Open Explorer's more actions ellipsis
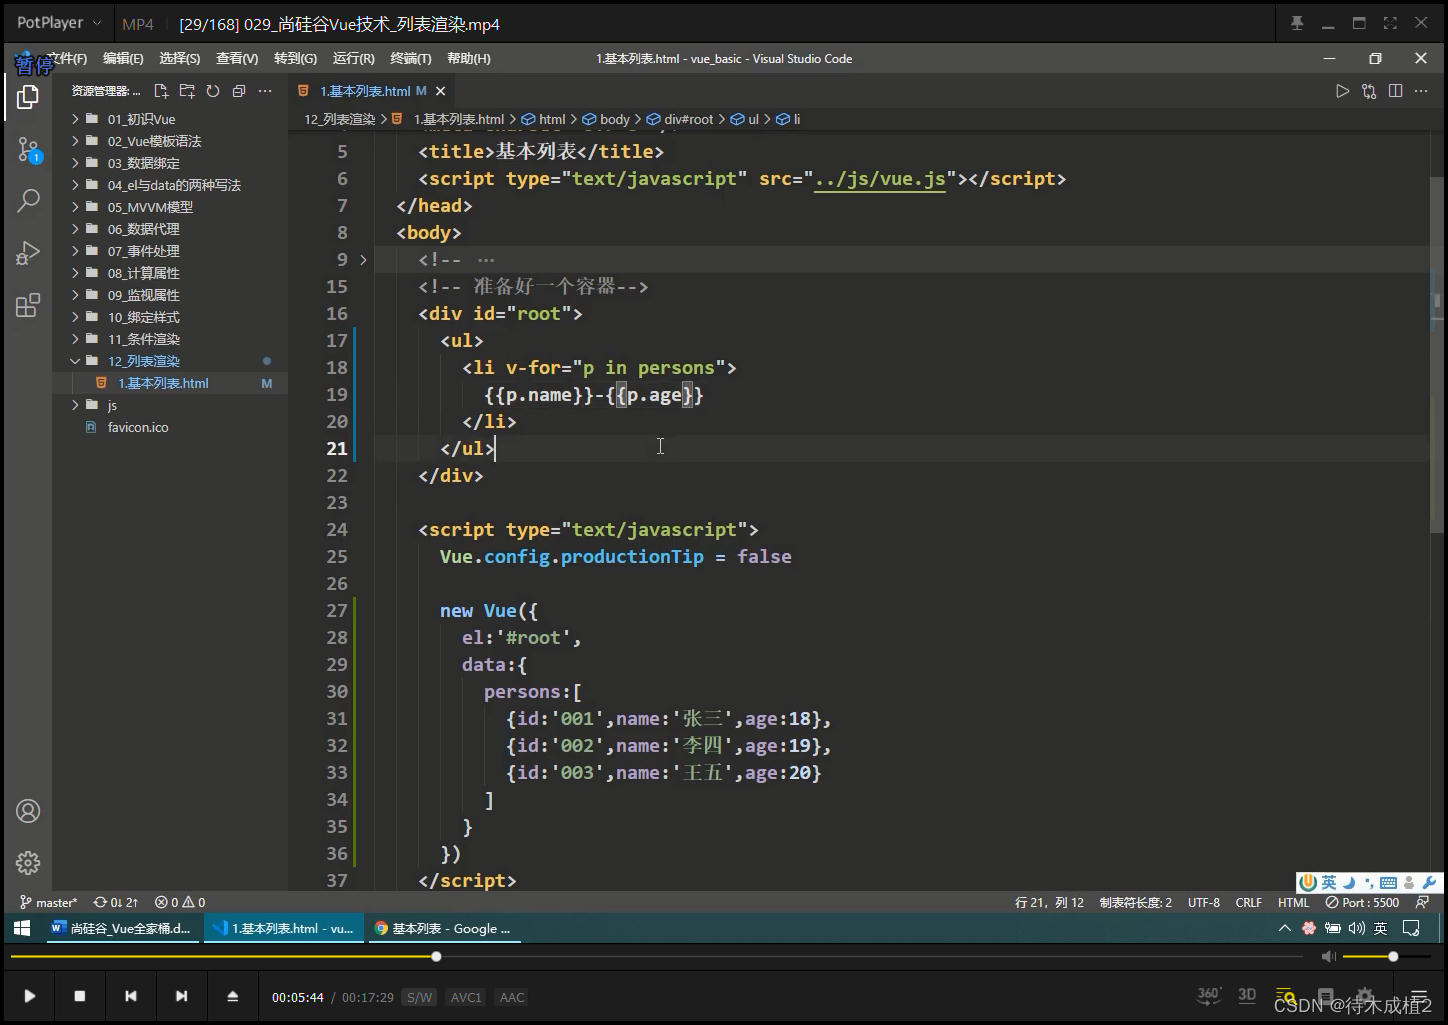Image resolution: width=1448 pixels, height=1025 pixels. [x=265, y=91]
